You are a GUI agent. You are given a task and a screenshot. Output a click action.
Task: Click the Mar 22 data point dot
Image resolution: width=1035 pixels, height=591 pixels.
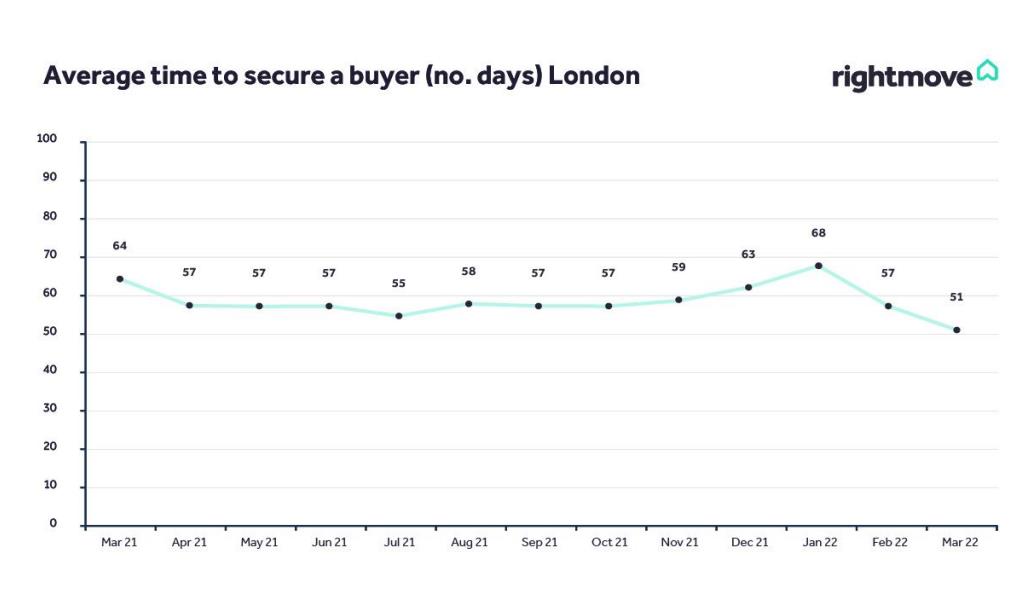tap(956, 330)
